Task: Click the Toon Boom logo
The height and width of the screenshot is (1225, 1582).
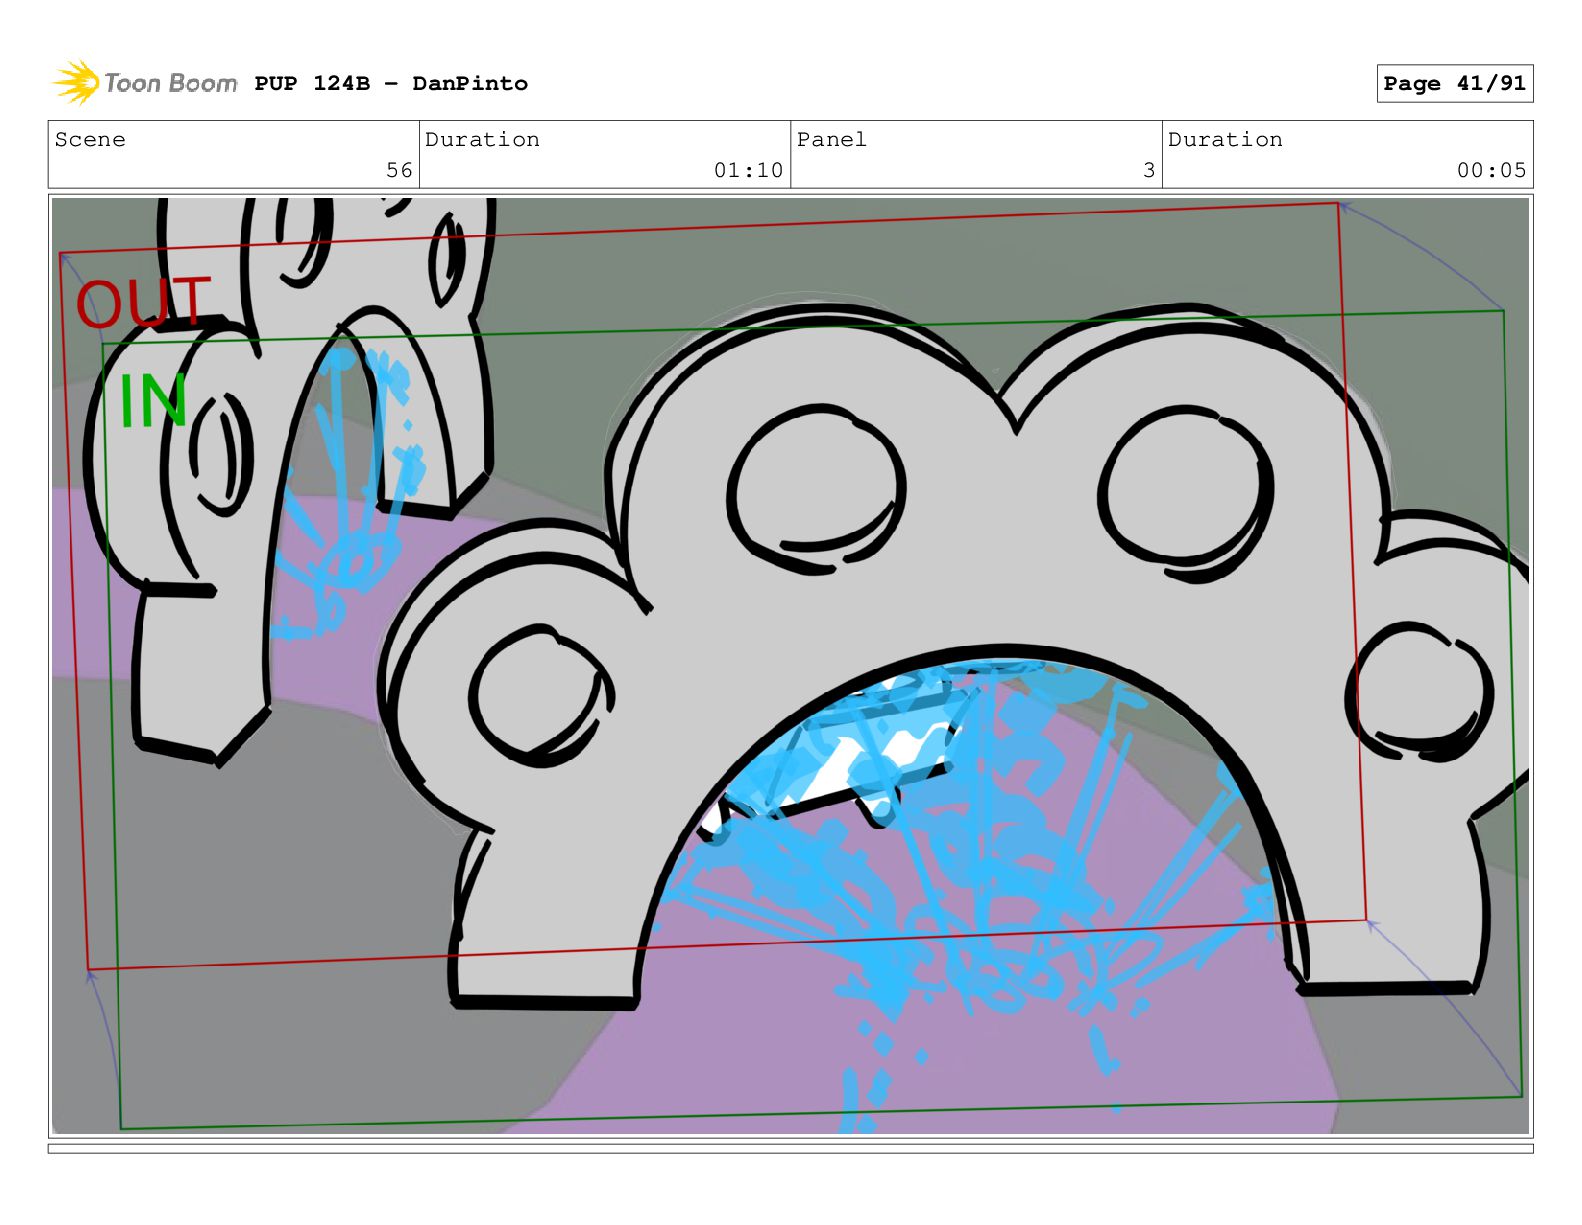Action: 144,83
